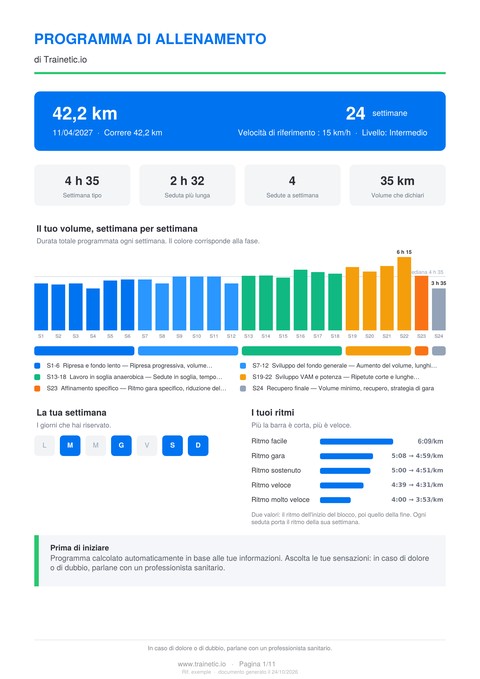480x679 pixels.
Task: Click the green phase strip under S13-S18
Action: 292,351
